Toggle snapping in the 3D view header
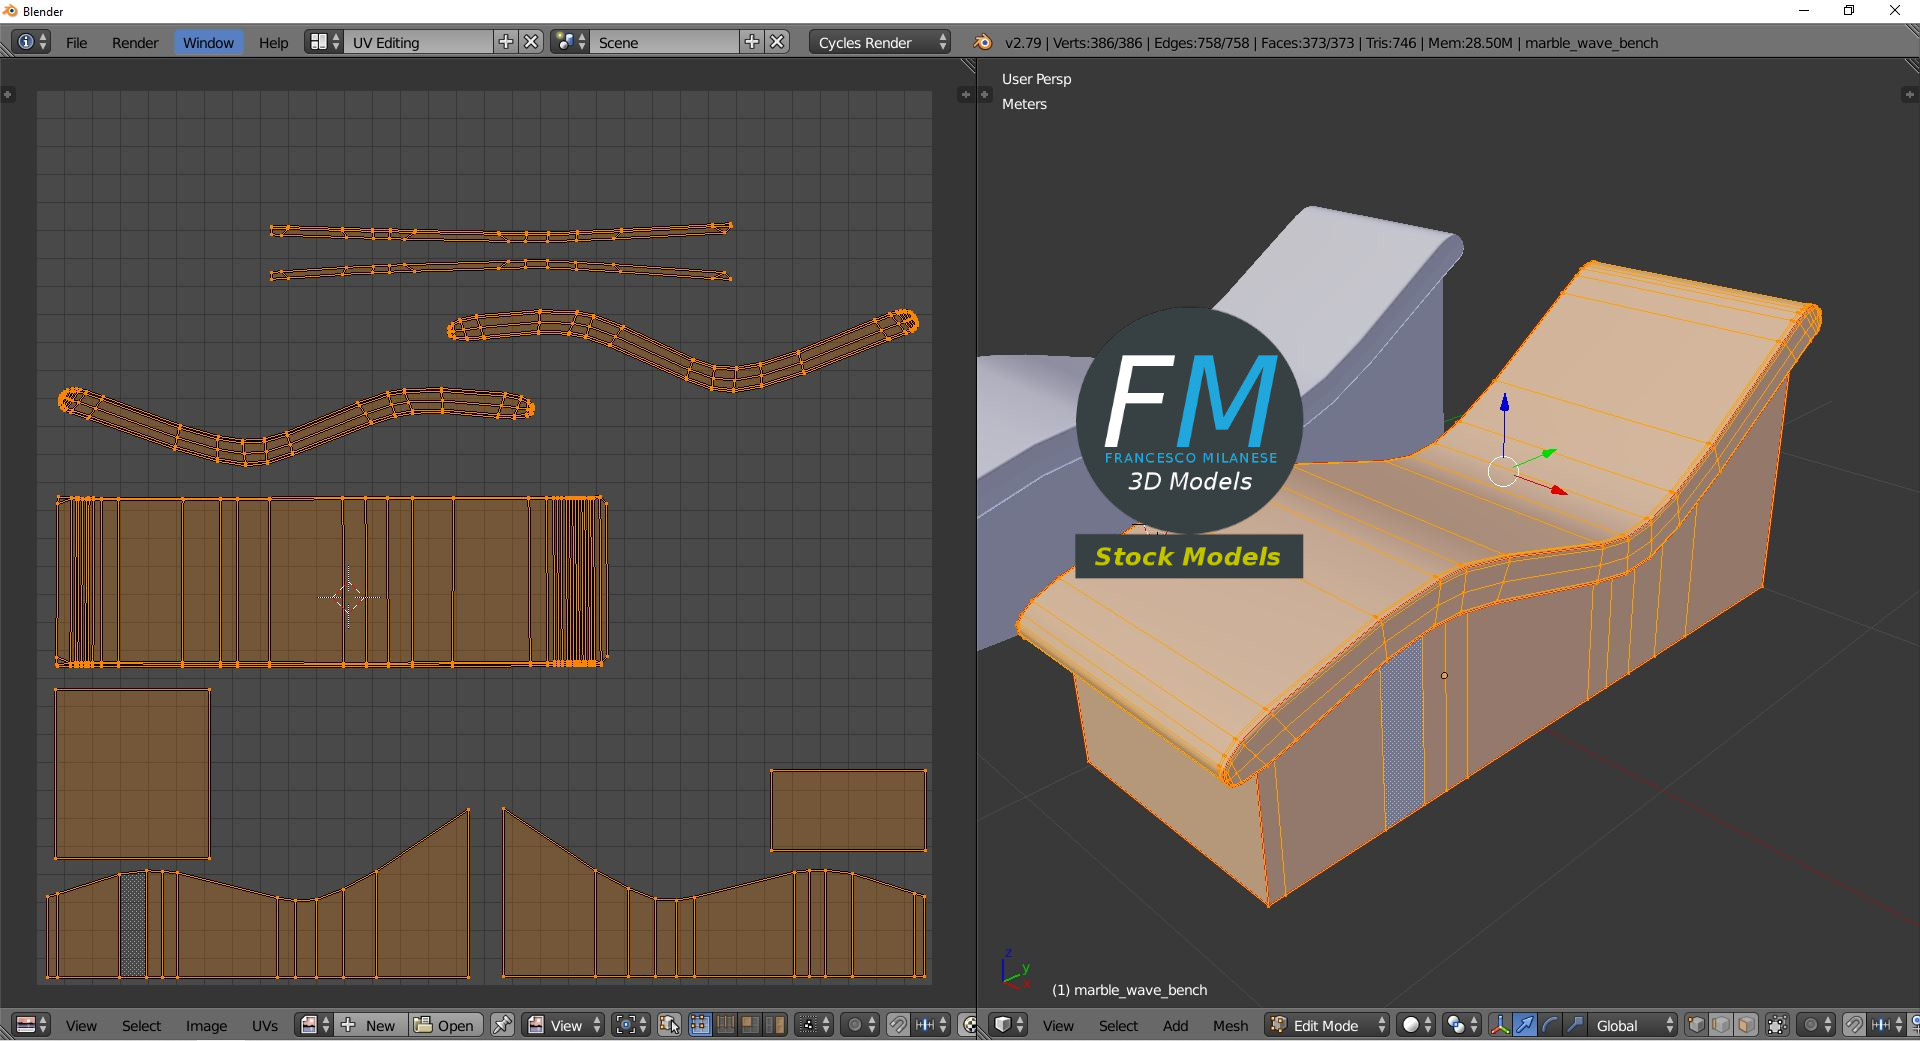Screen dimensions: 1920x1041 click(x=1853, y=1025)
